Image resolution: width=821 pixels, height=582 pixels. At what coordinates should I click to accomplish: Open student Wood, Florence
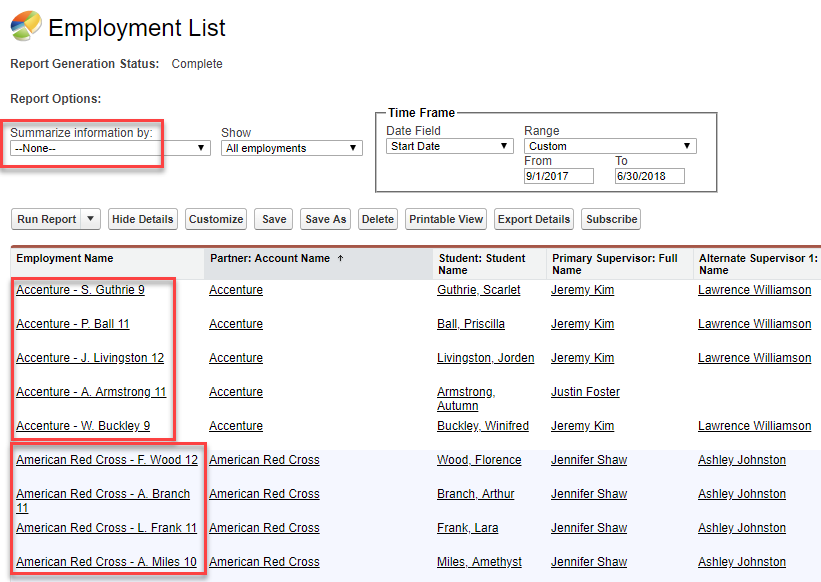click(x=479, y=460)
